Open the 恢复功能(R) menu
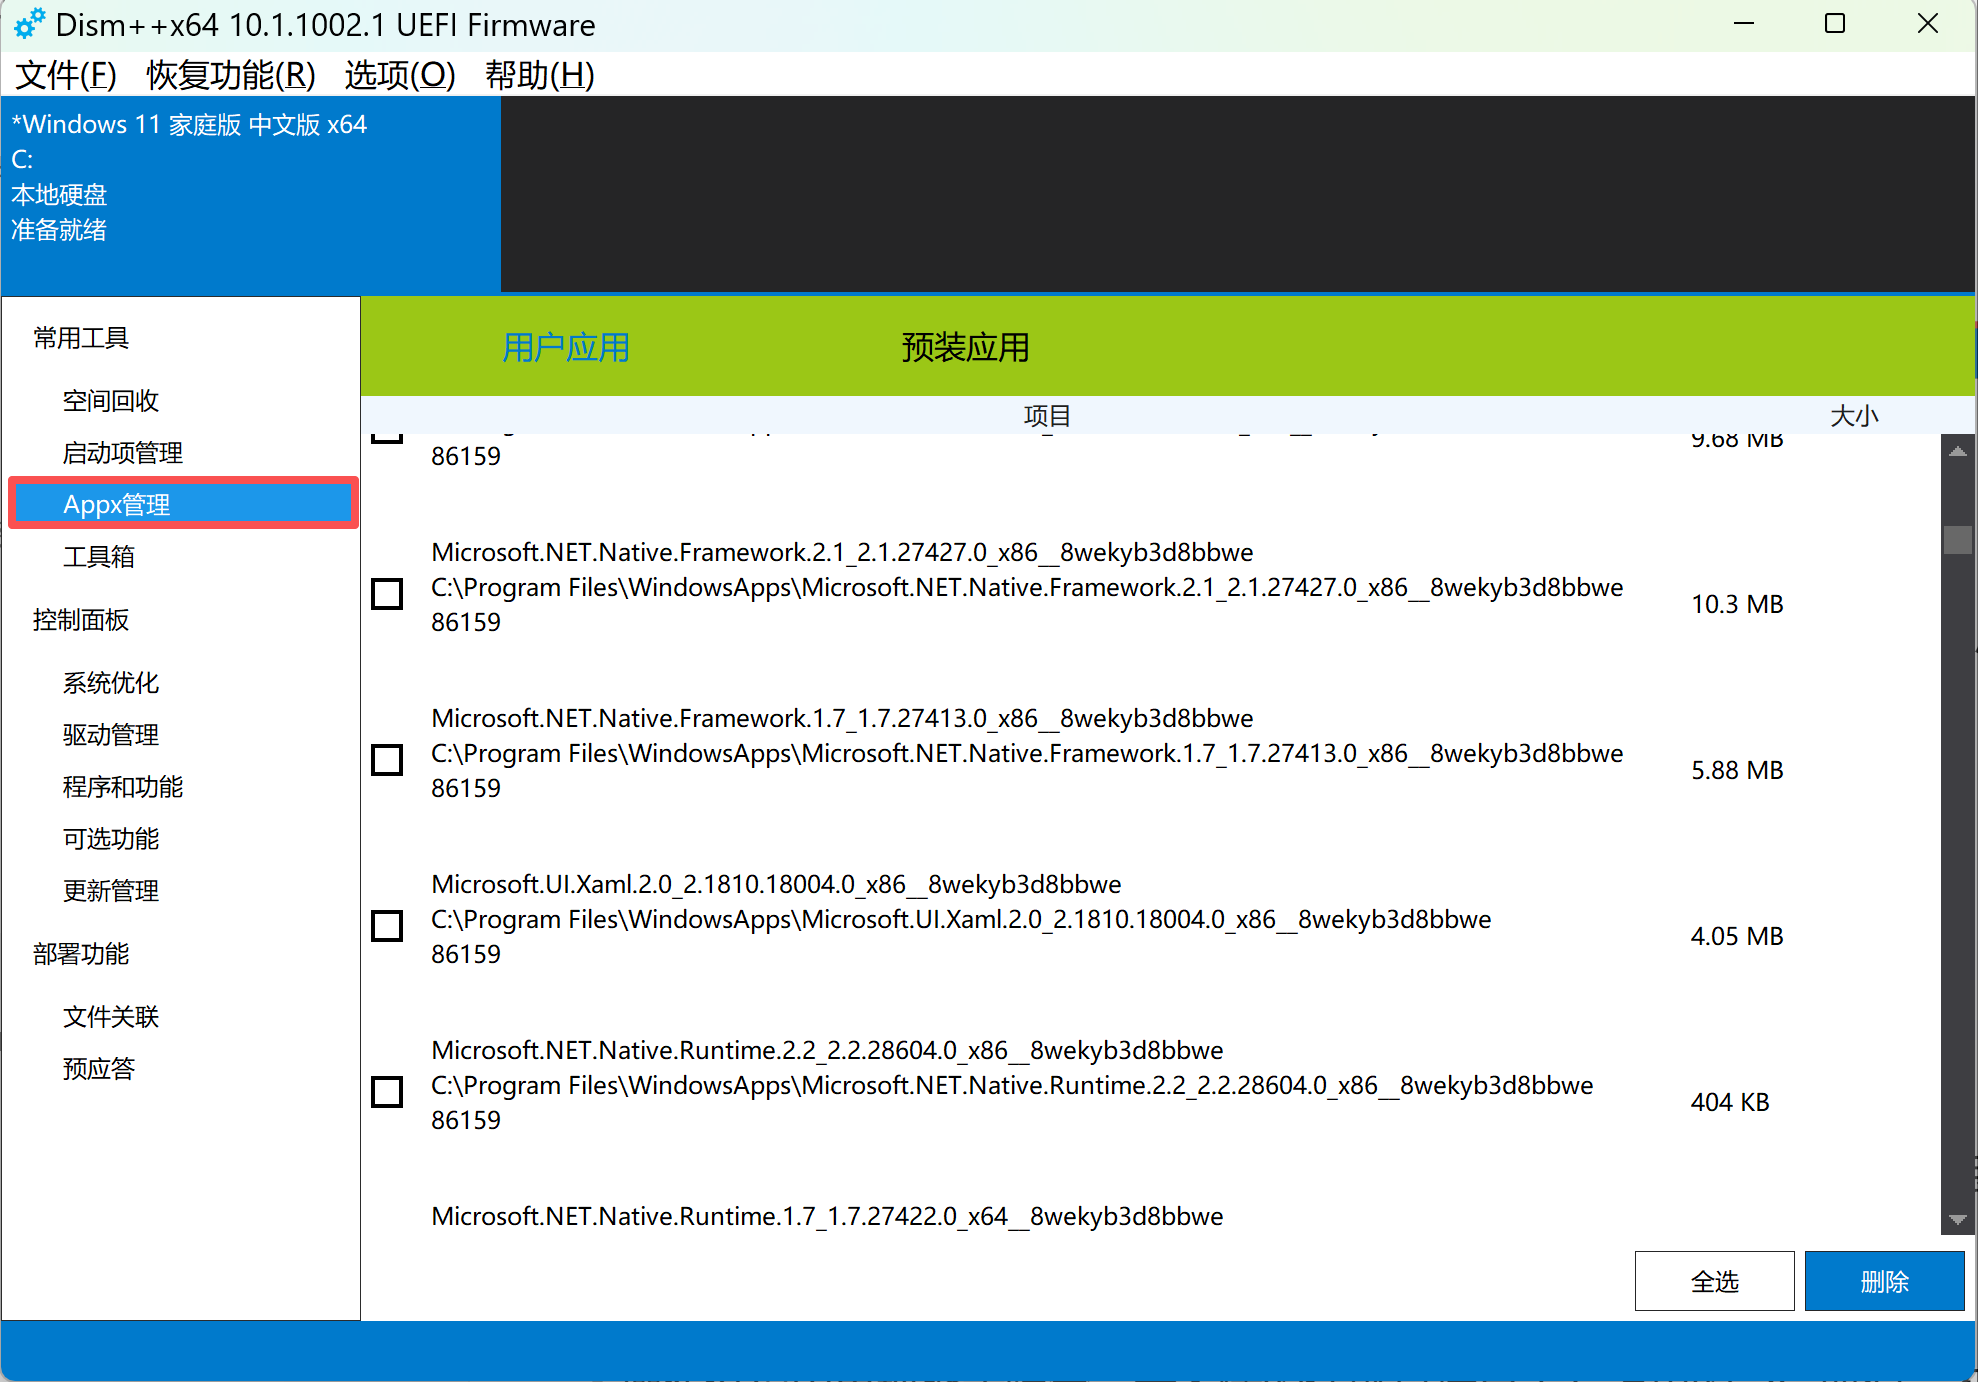Viewport: 1978px width, 1382px height. pyautogui.click(x=231, y=75)
